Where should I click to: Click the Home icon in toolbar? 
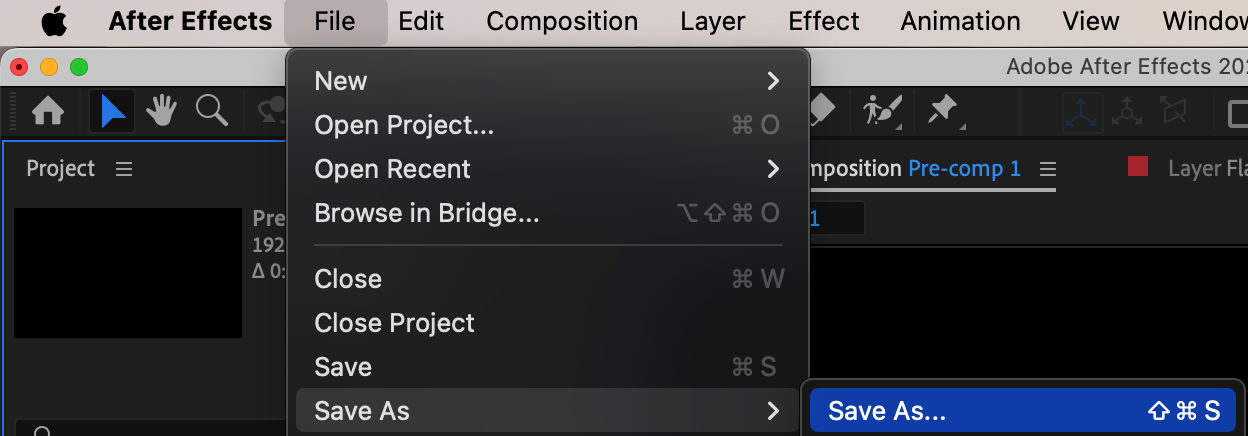pyautogui.click(x=48, y=111)
